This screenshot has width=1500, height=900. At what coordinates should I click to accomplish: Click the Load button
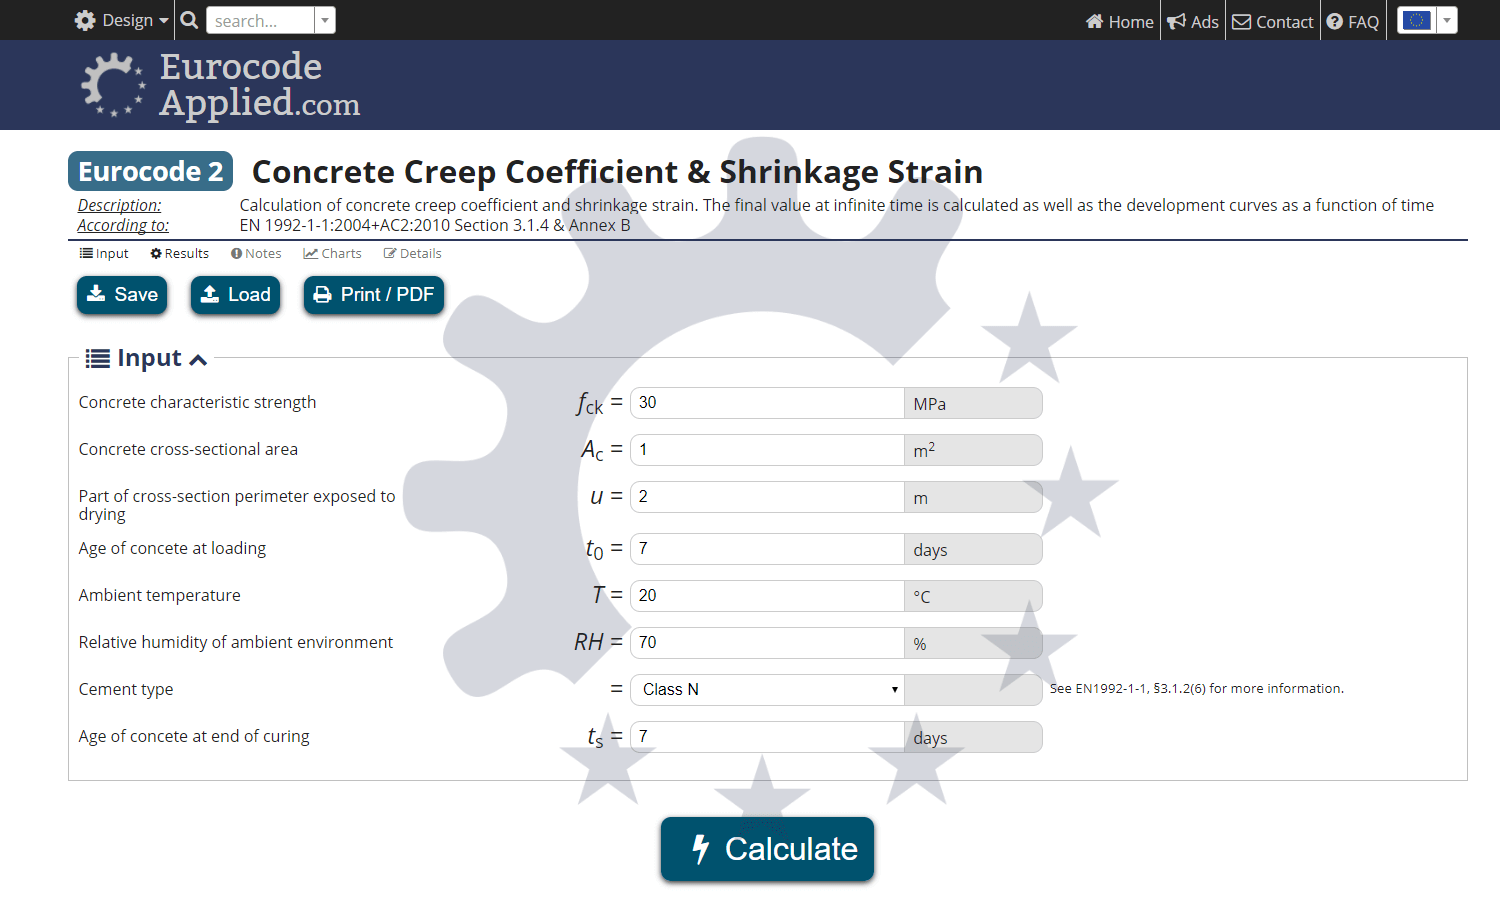[x=236, y=295]
